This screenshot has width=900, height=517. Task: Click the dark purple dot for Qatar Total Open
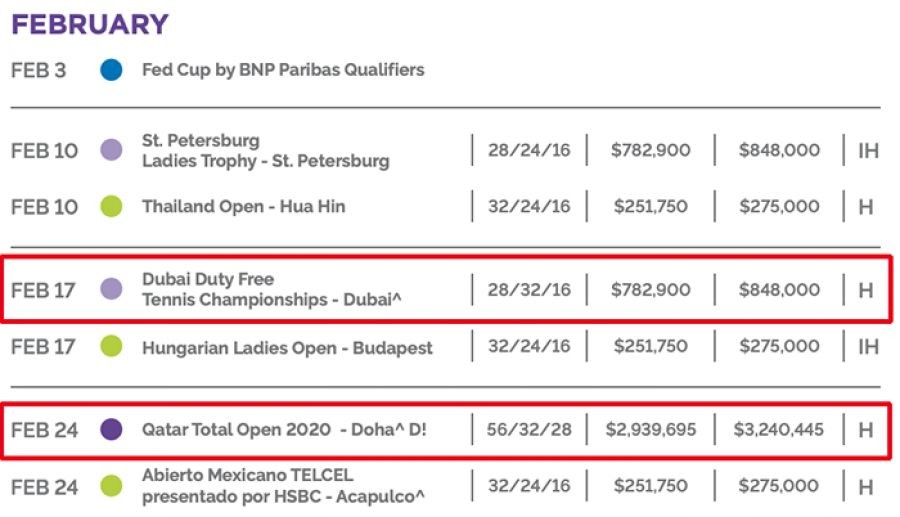111,430
